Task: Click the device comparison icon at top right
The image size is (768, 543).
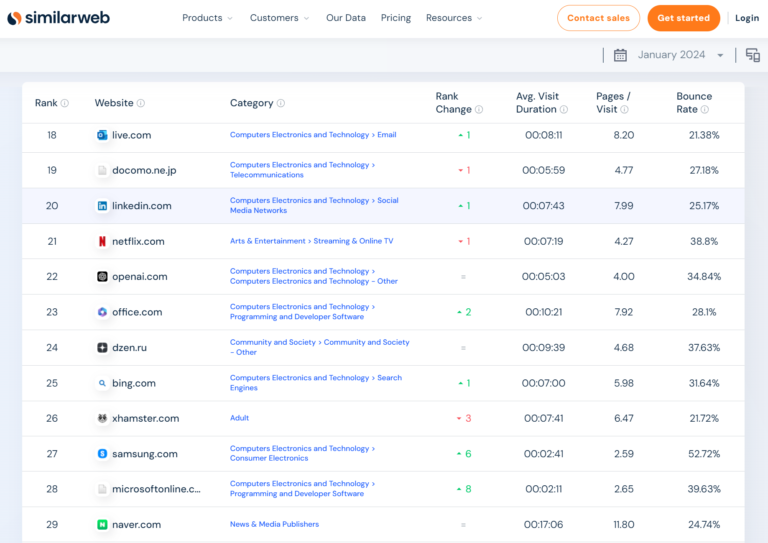Action: coord(752,55)
